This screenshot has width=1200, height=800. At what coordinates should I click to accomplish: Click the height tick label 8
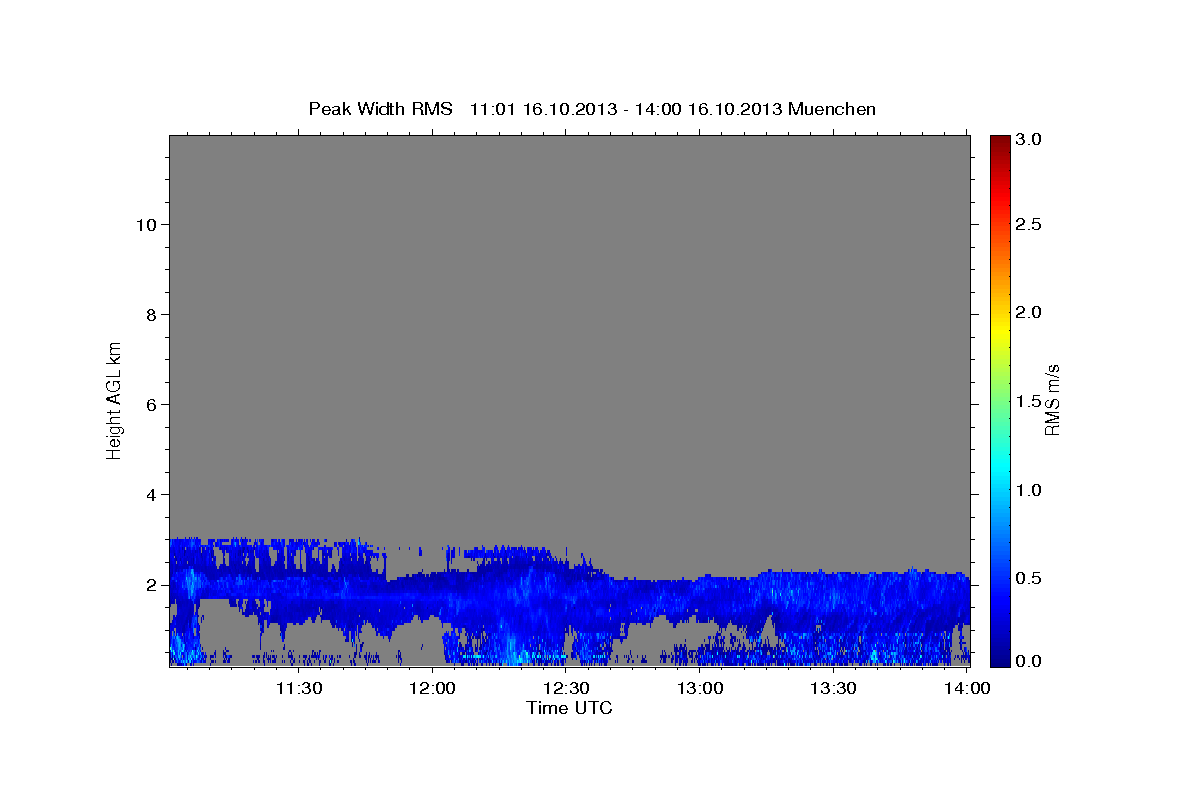pyautogui.click(x=151, y=315)
